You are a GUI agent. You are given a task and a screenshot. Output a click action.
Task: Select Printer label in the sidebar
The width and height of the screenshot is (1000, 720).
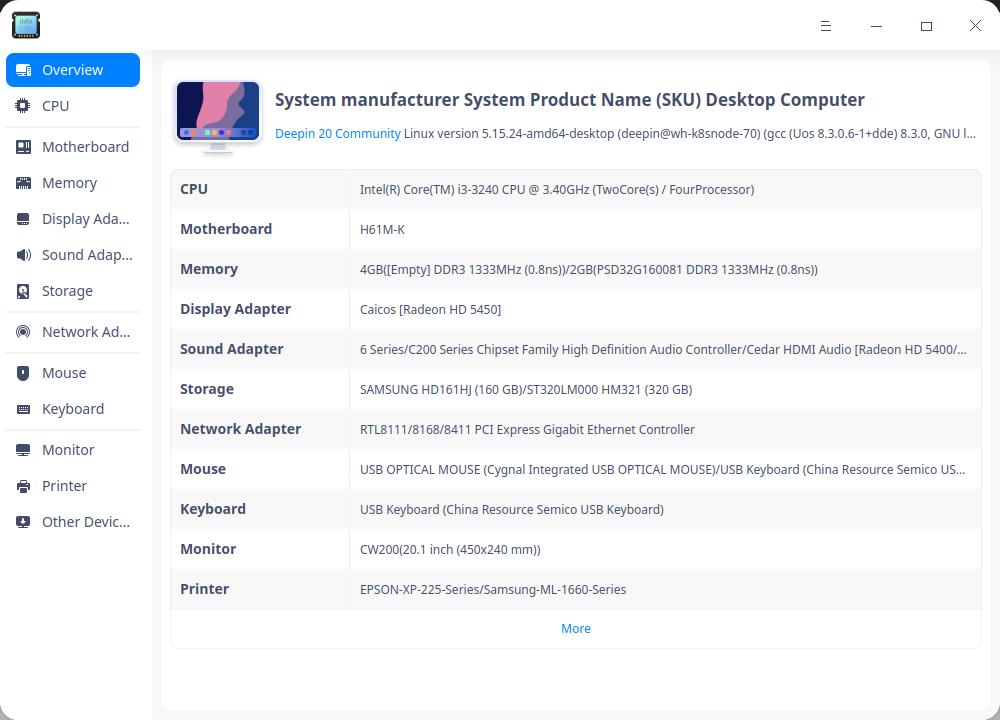point(64,487)
